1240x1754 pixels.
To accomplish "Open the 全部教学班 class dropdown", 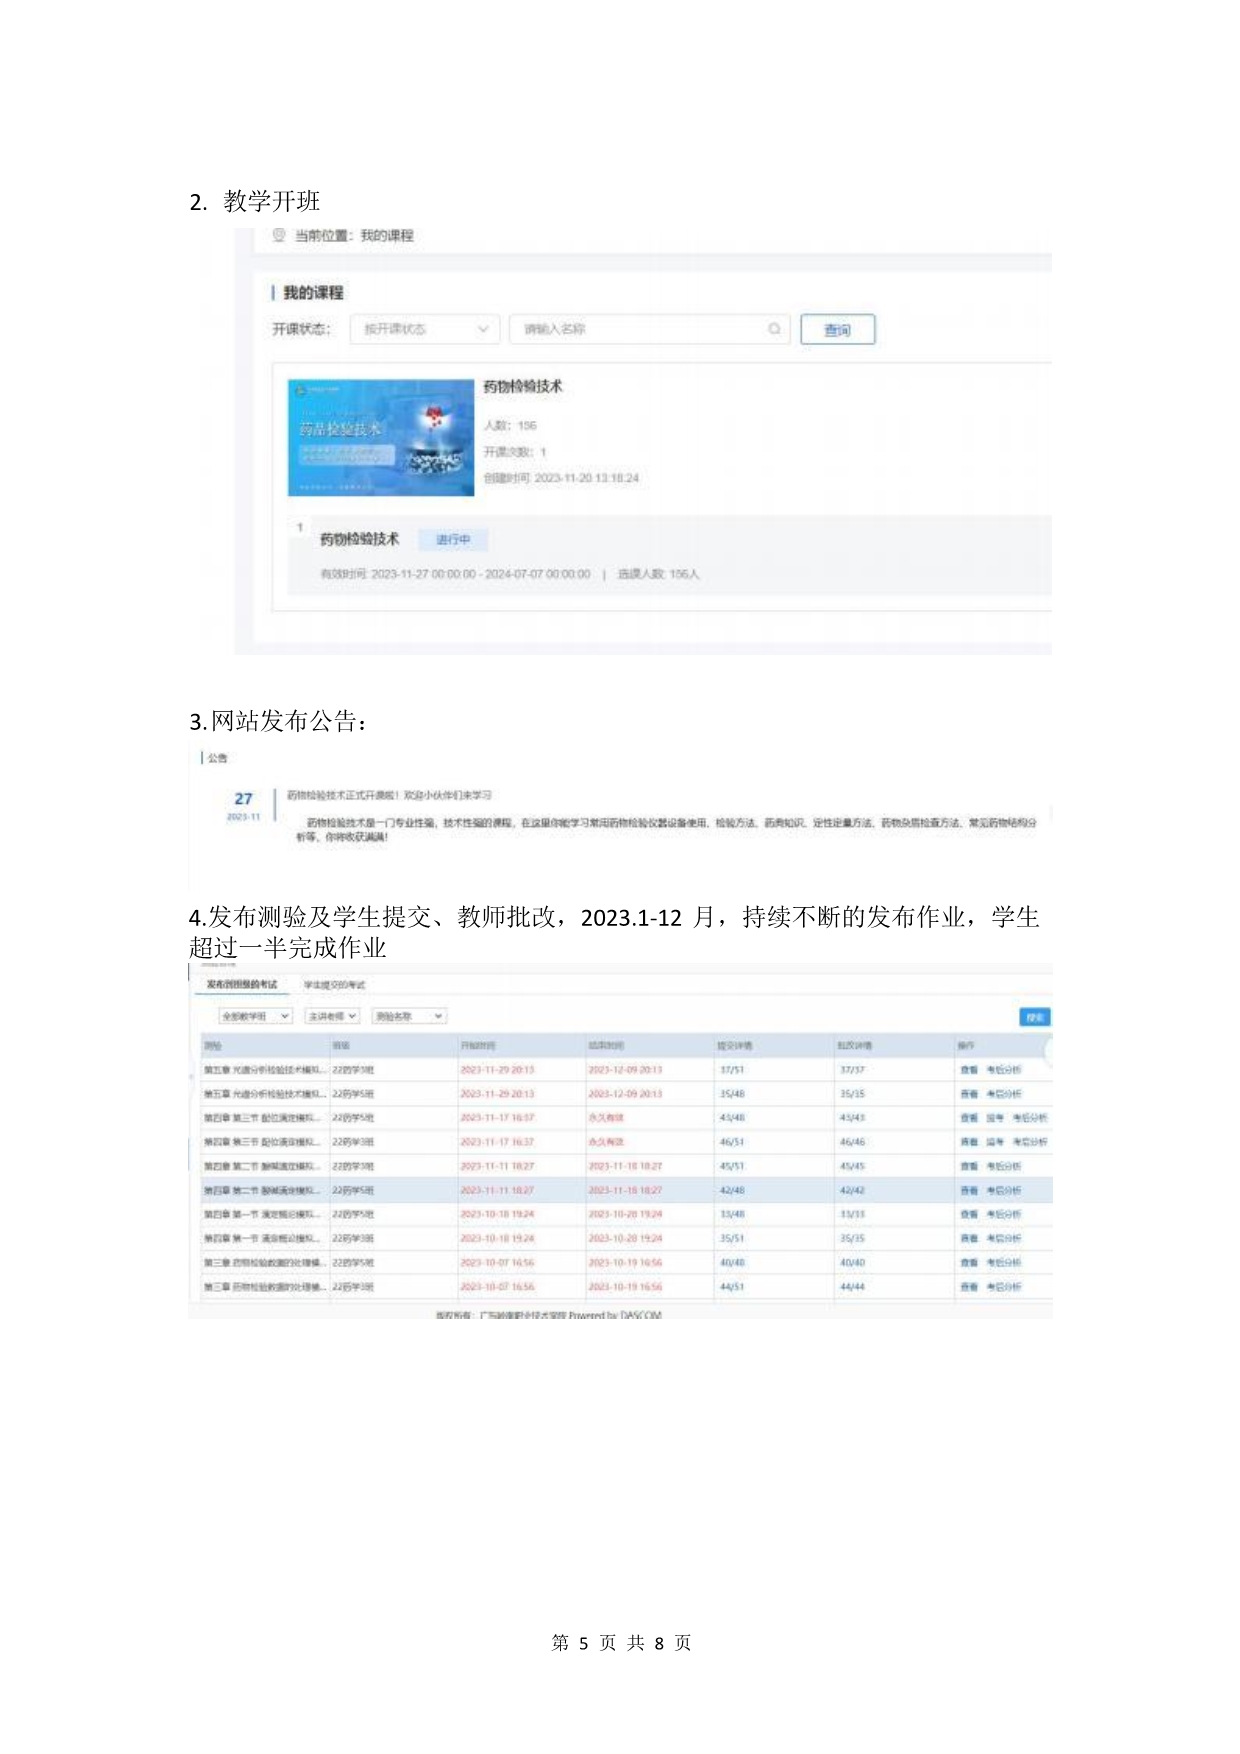I will click(254, 1016).
